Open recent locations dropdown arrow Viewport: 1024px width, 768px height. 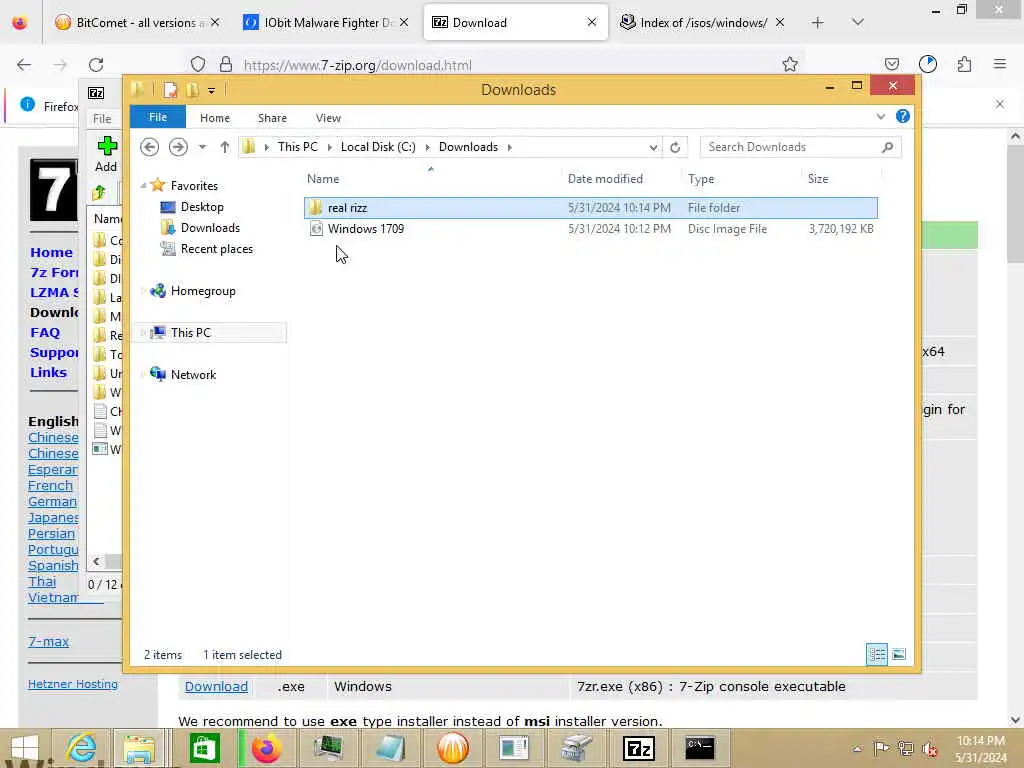202,147
